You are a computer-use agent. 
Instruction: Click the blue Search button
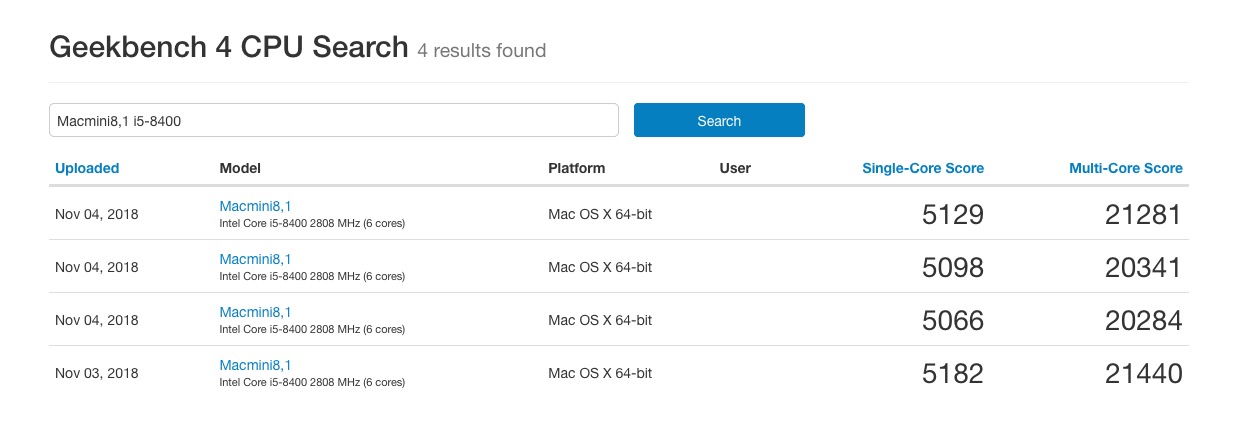click(x=719, y=121)
